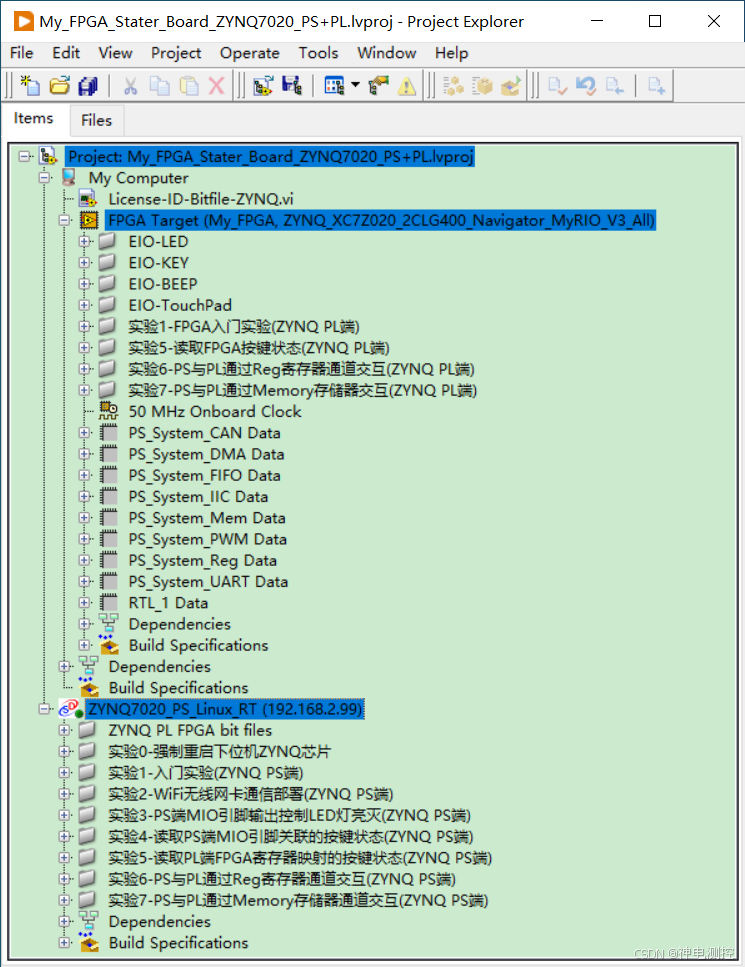
Task: Click the Project Properties toolbar icon
Action: (x=379, y=85)
